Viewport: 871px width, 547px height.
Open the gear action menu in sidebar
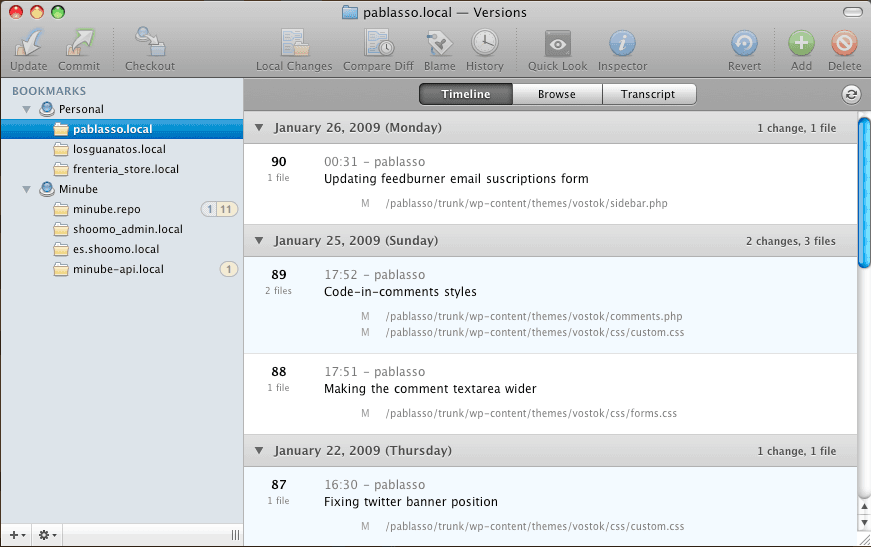pos(47,535)
